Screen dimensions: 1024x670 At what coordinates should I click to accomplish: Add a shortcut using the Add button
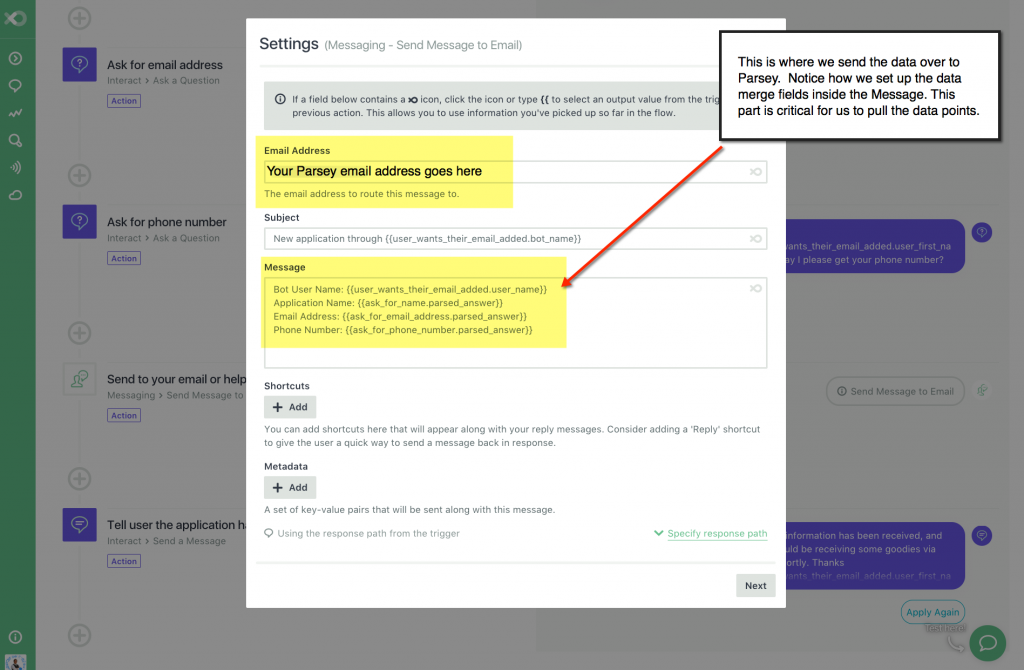click(x=289, y=407)
